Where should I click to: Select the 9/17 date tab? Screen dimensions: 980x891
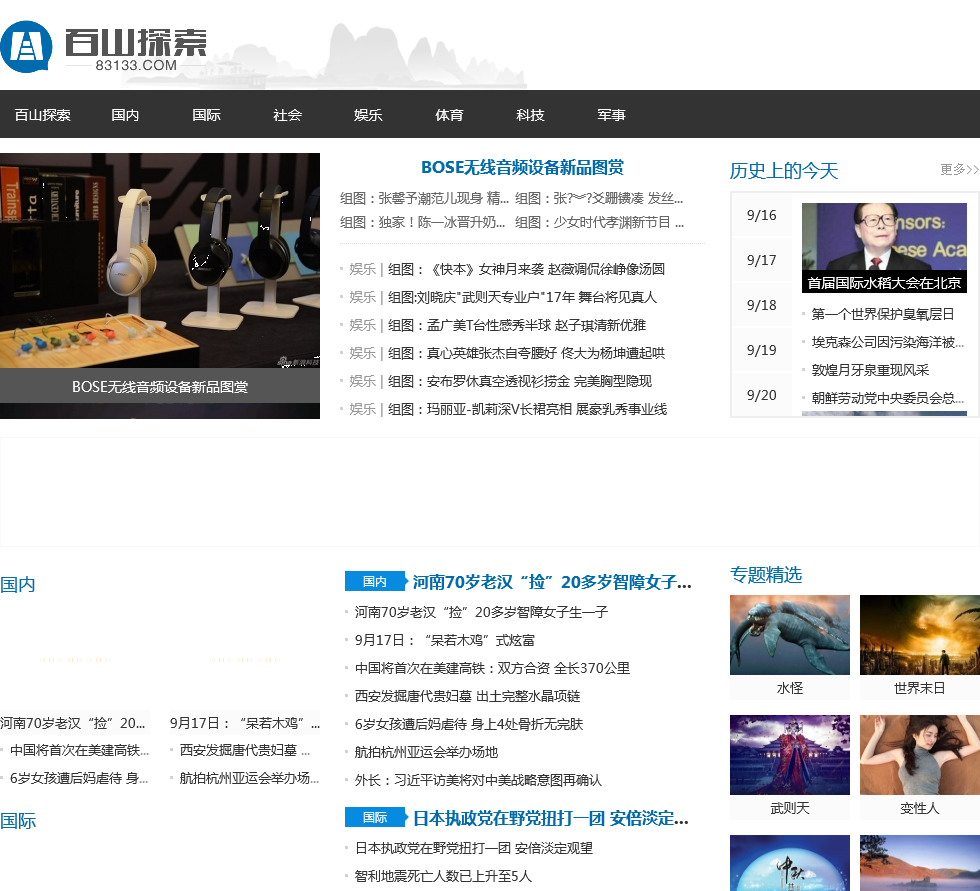[x=761, y=260]
